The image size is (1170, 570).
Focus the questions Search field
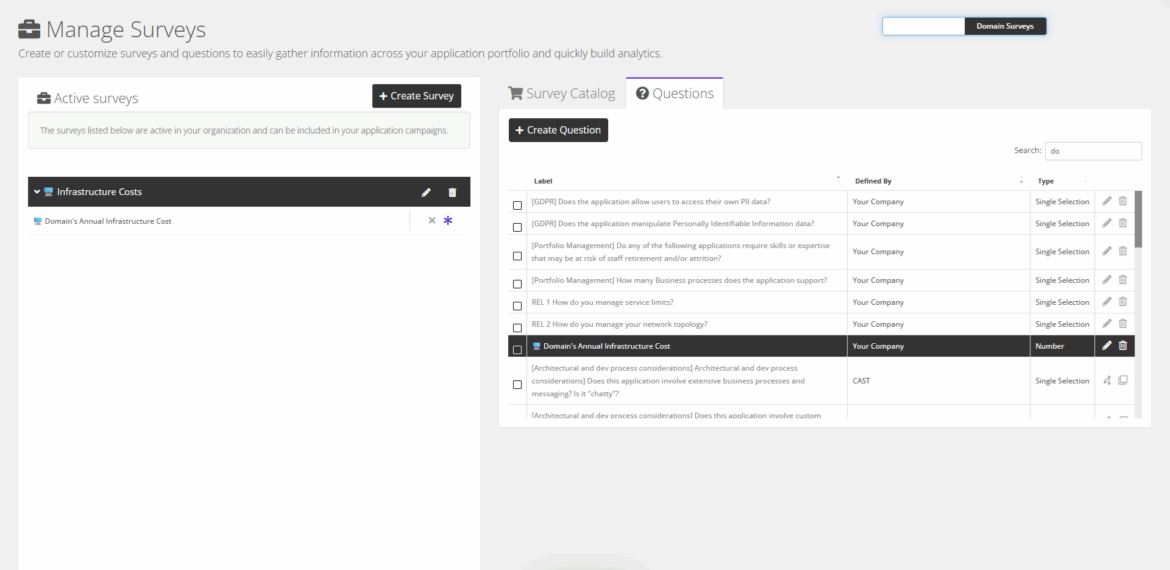pyautogui.click(x=1092, y=151)
